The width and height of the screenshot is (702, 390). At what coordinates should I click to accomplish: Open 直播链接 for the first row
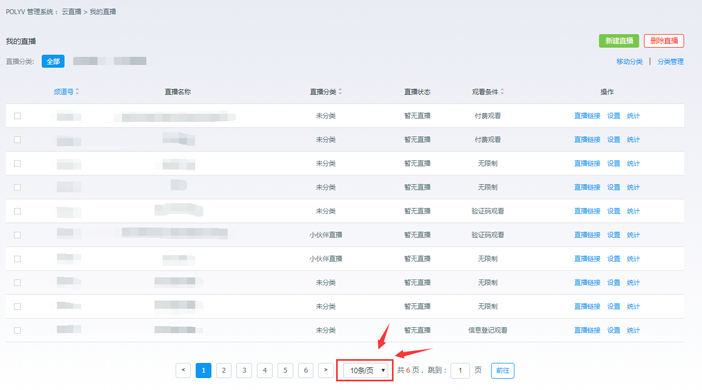(587, 116)
